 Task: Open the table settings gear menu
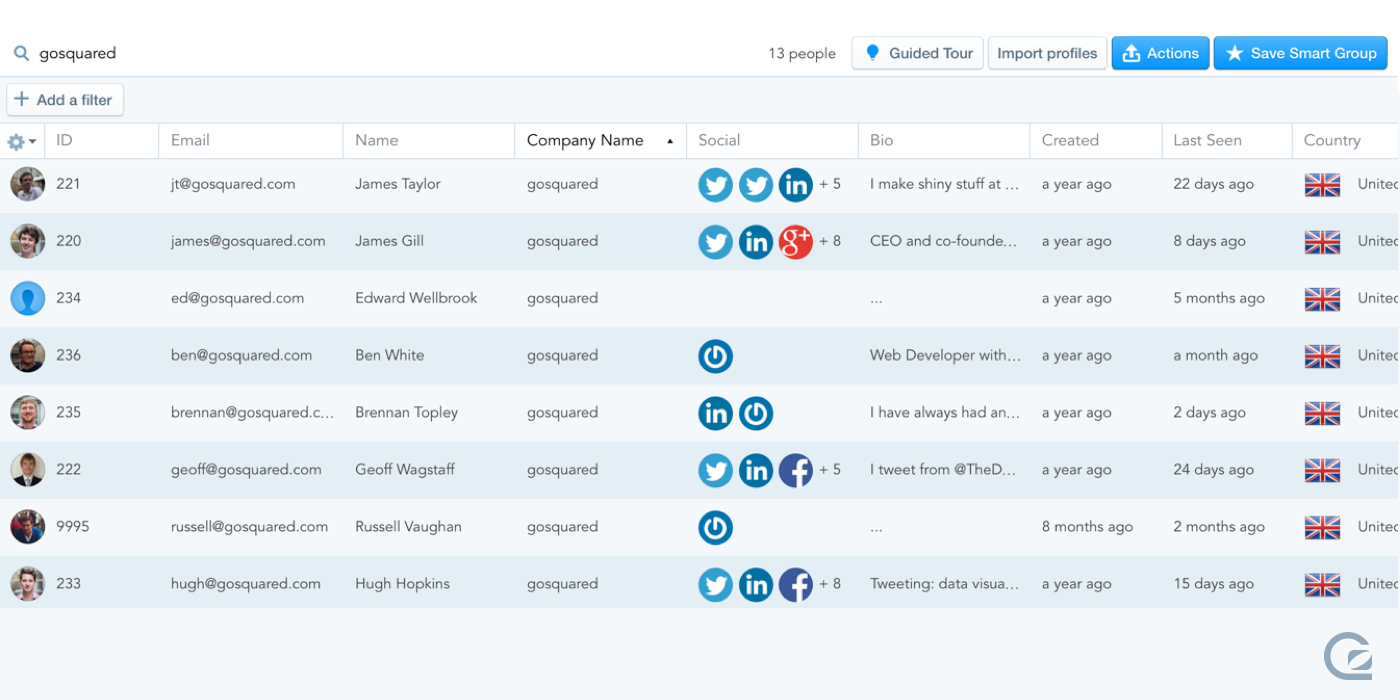(22, 142)
